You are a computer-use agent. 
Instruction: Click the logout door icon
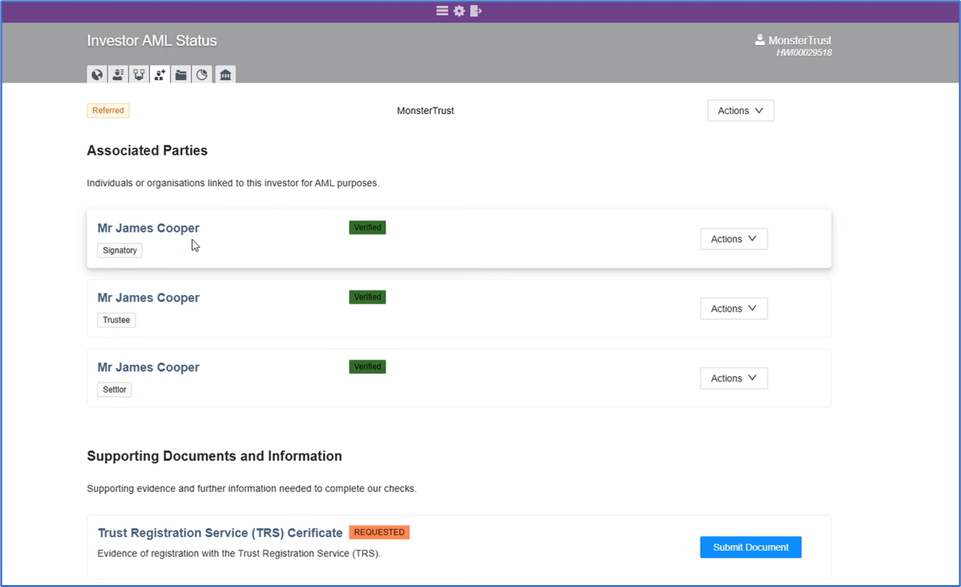[x=476, y=10]
